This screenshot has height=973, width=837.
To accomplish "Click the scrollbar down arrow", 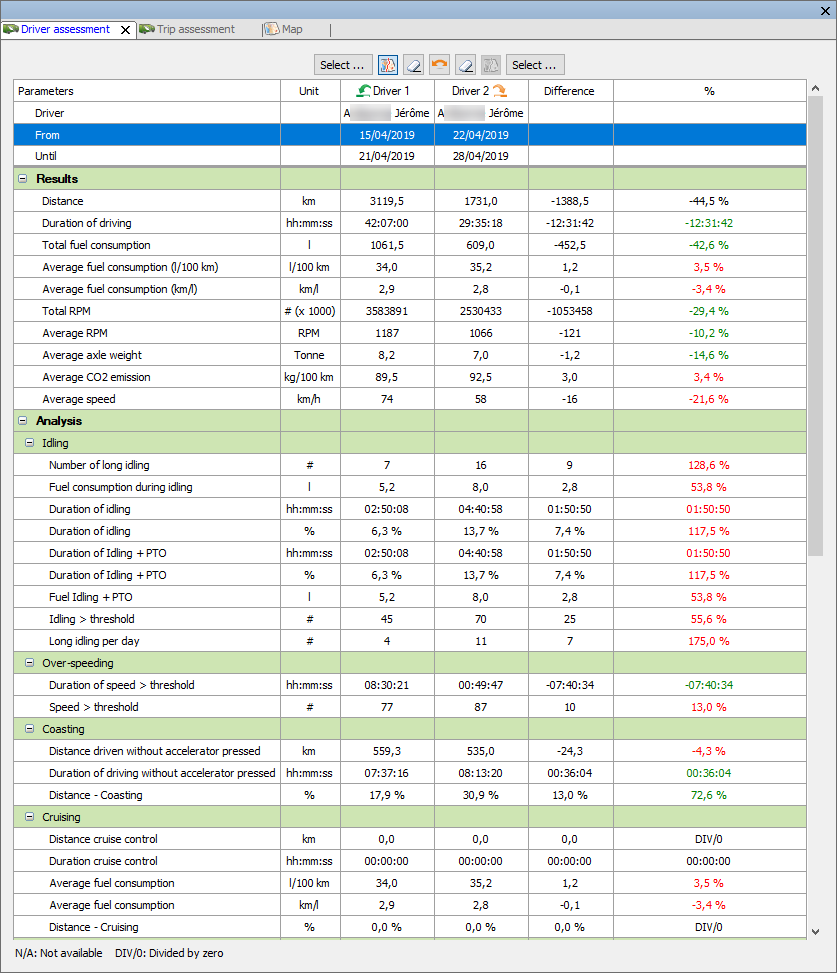I will (815, 931).
